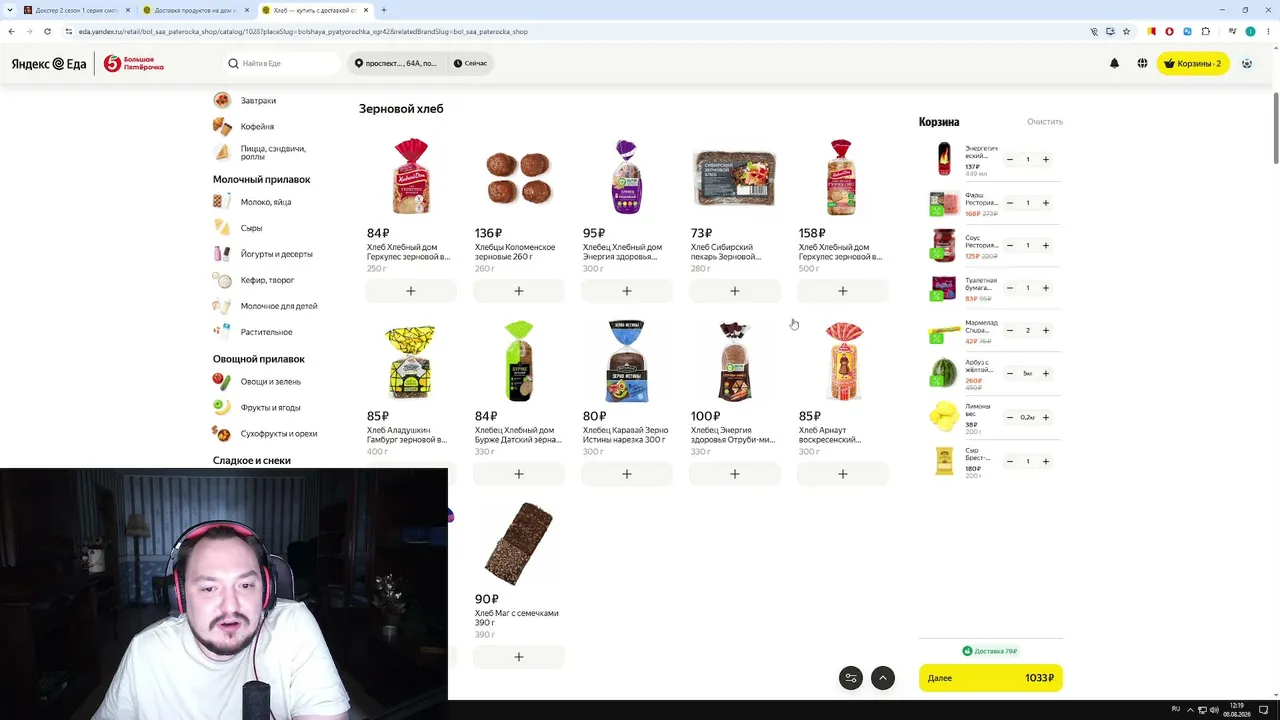Open the Хлеб Аладушкин Гамбург product image
Image resolution: width=1280 pixels, height=720 pixels.
pos(411,362)
